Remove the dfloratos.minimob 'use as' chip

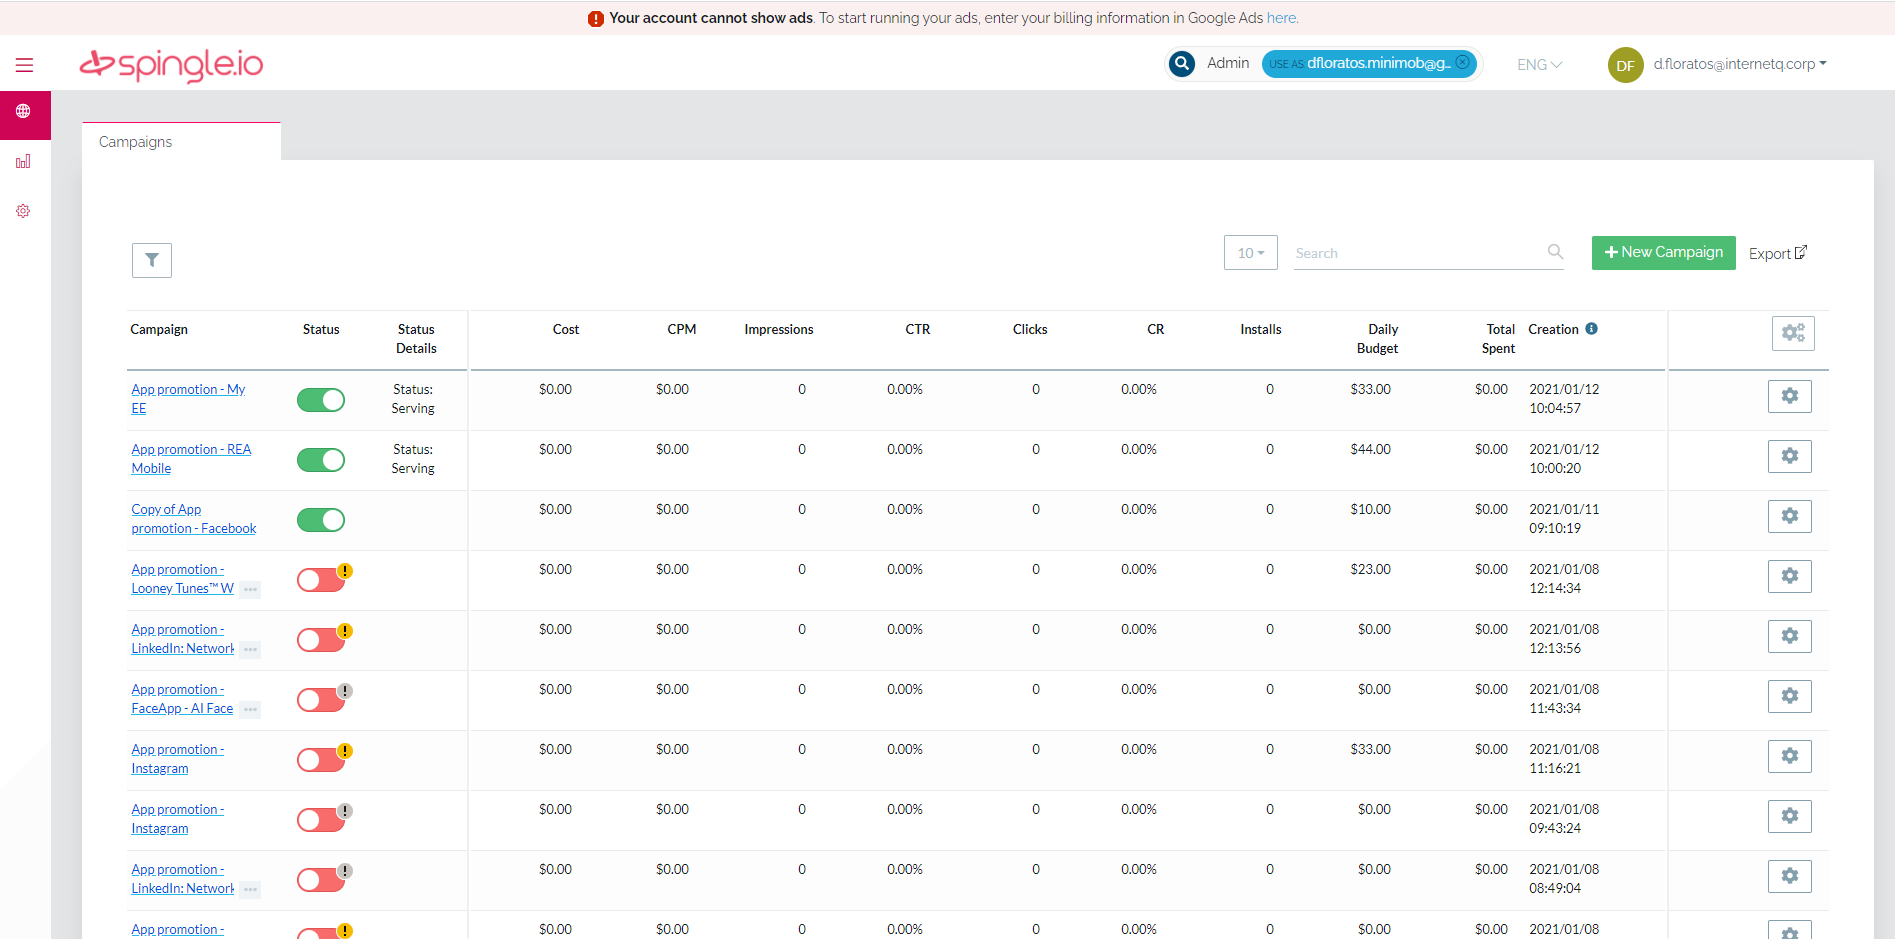pos(1462,63)
